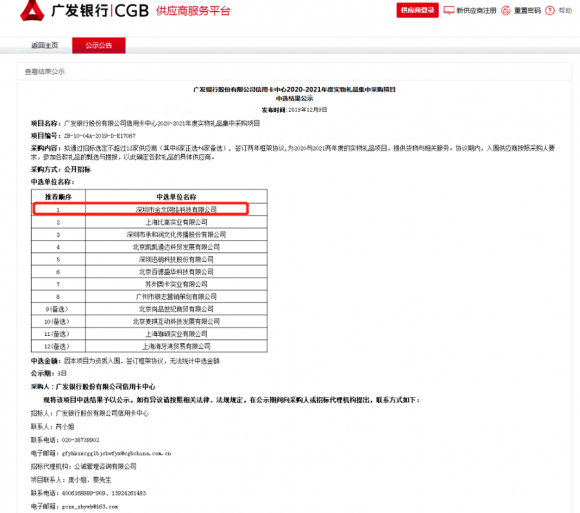The image size is (580, 513).
Task: Click the 联系电话 line beginning 400
Action: click(x=88, y=493)
